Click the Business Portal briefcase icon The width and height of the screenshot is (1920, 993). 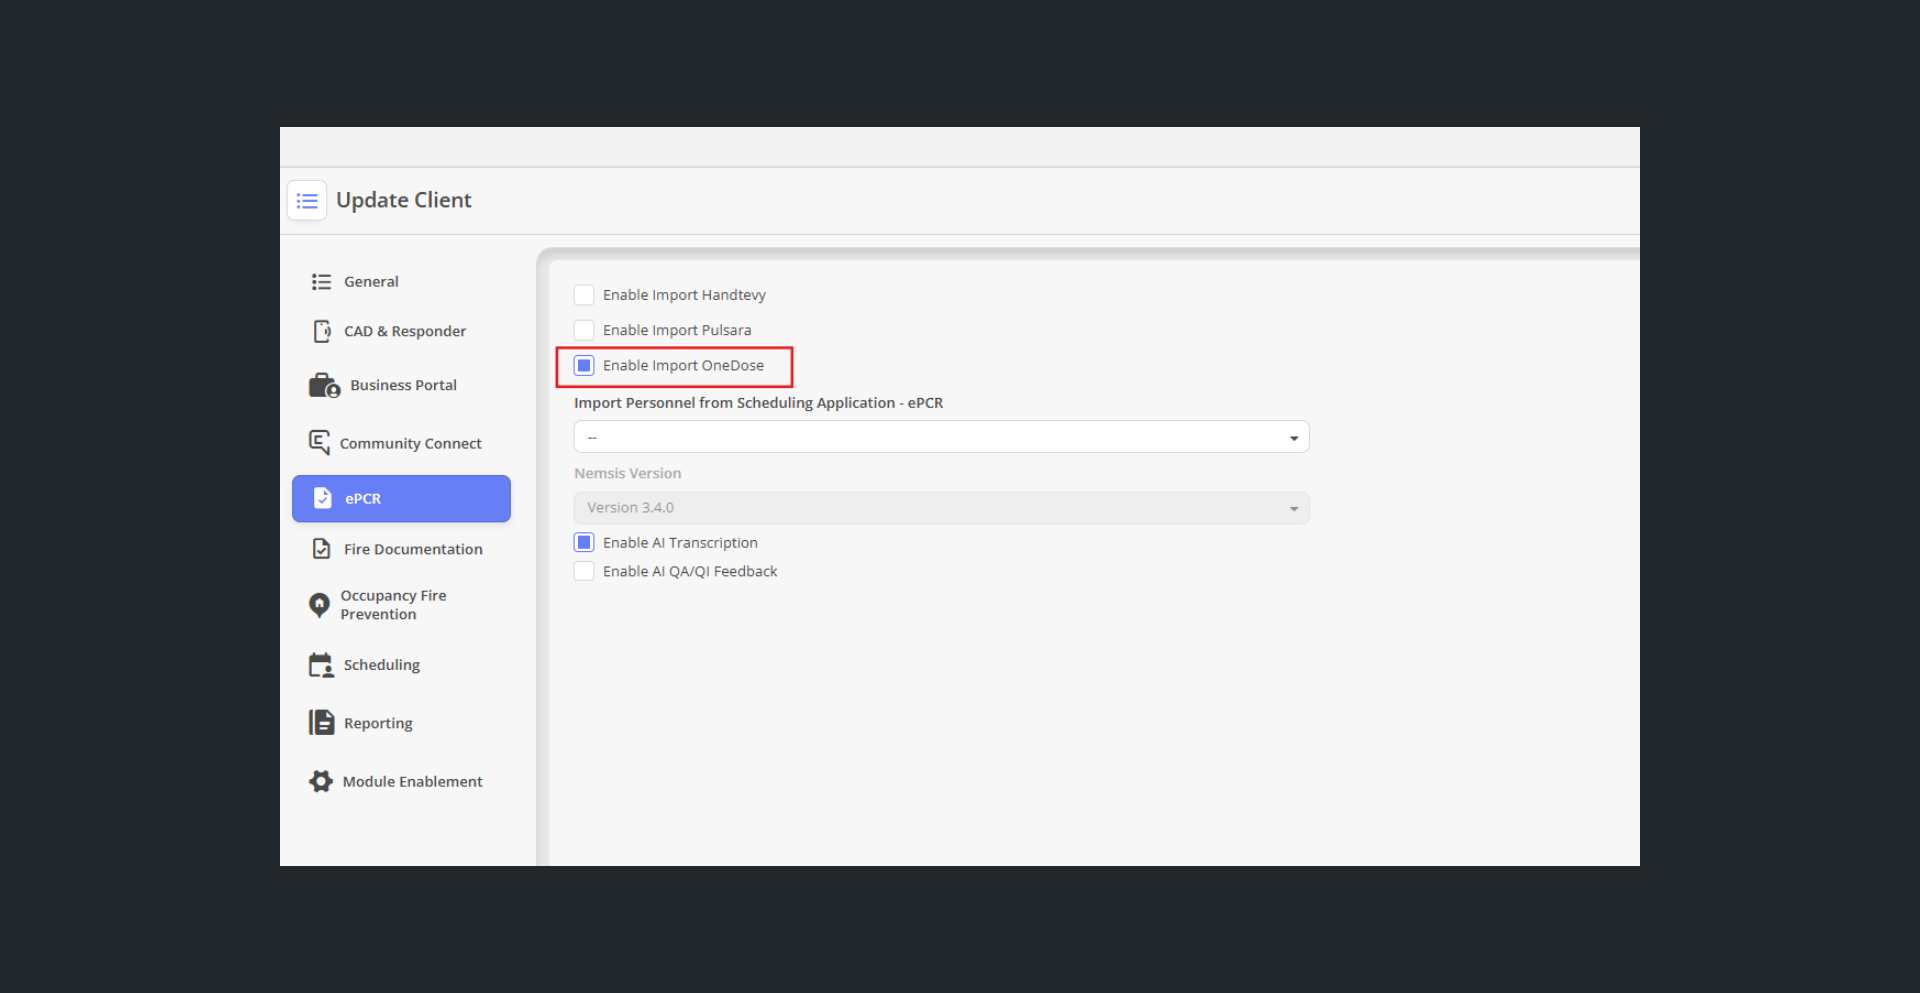(324, 385)
